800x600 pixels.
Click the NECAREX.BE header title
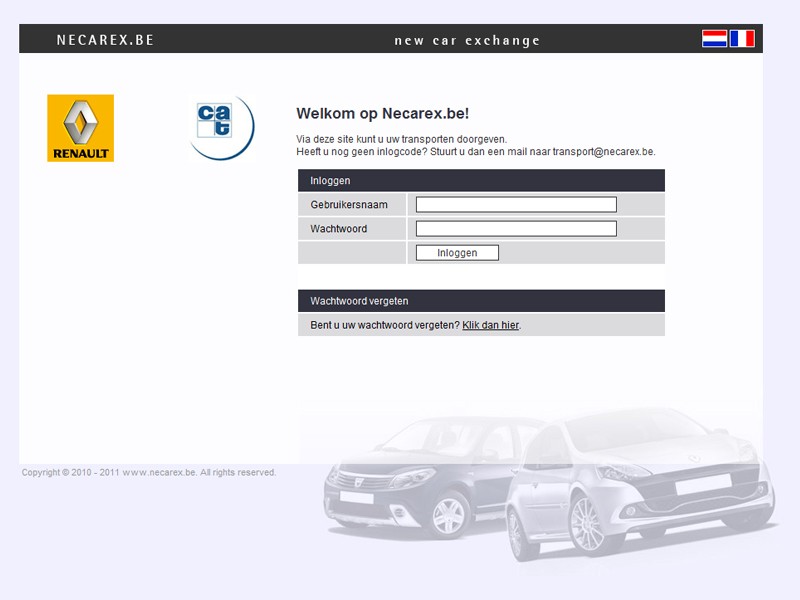coord(105,40)
